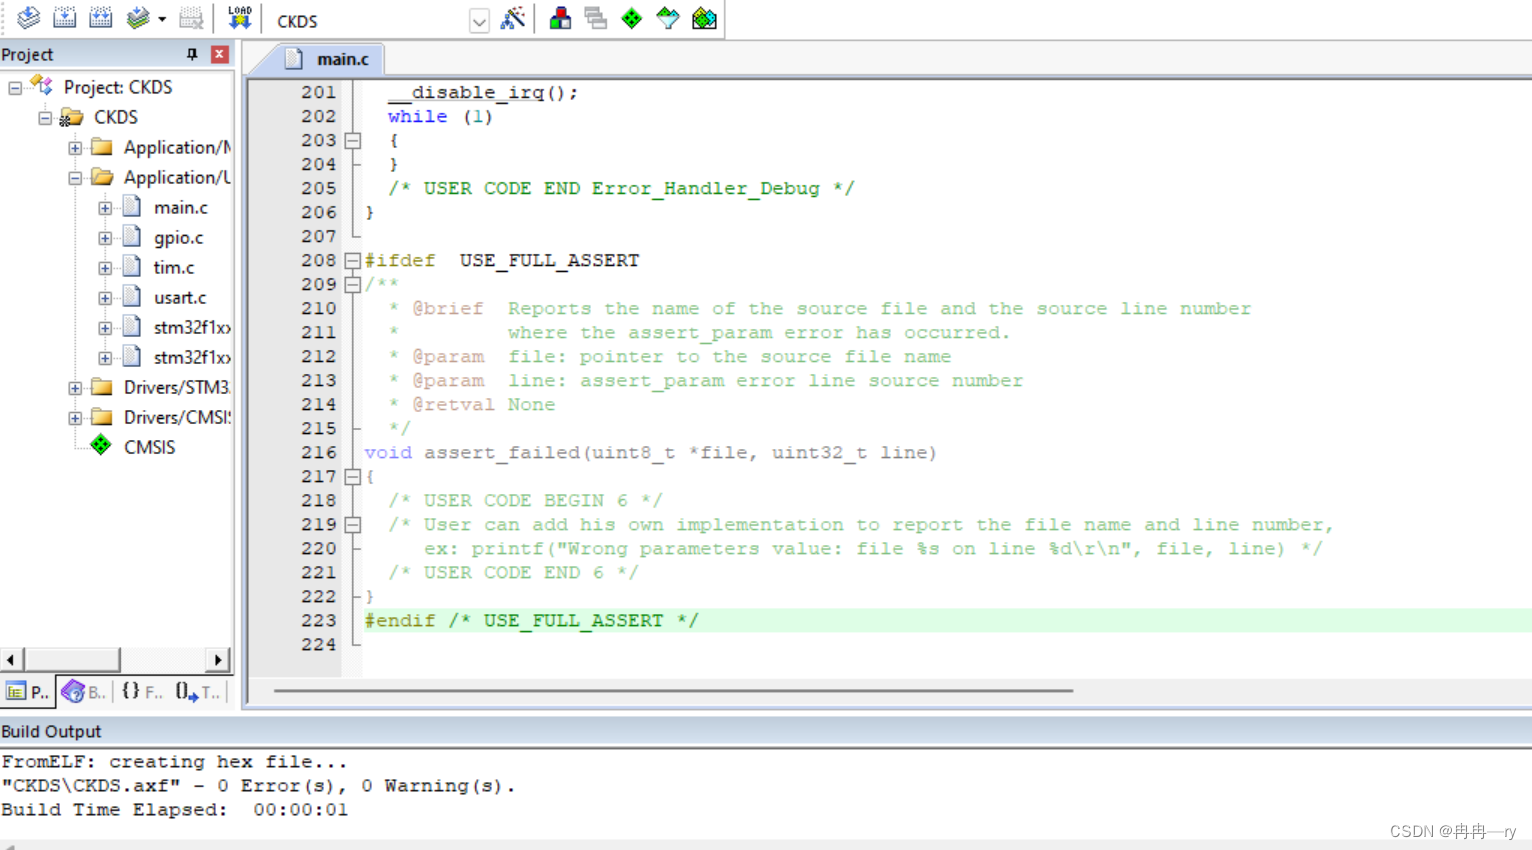The width and height of the screenshot is (1532, 850).
Task: Launch the Pack Installer toolbar icon
Action: (704, 18)
